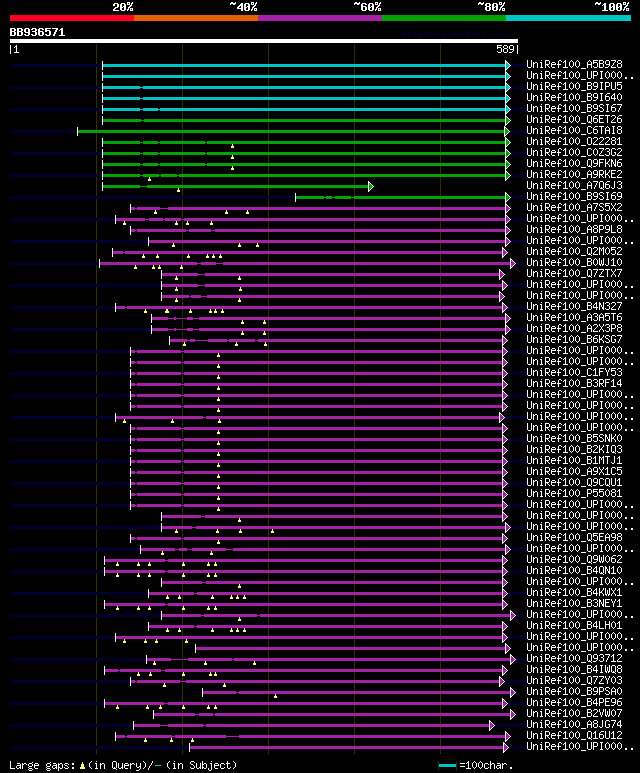640x773 pixels.
Task: Click the purple alignment bar for B9PSA0
Action: (x=359, y=693)
